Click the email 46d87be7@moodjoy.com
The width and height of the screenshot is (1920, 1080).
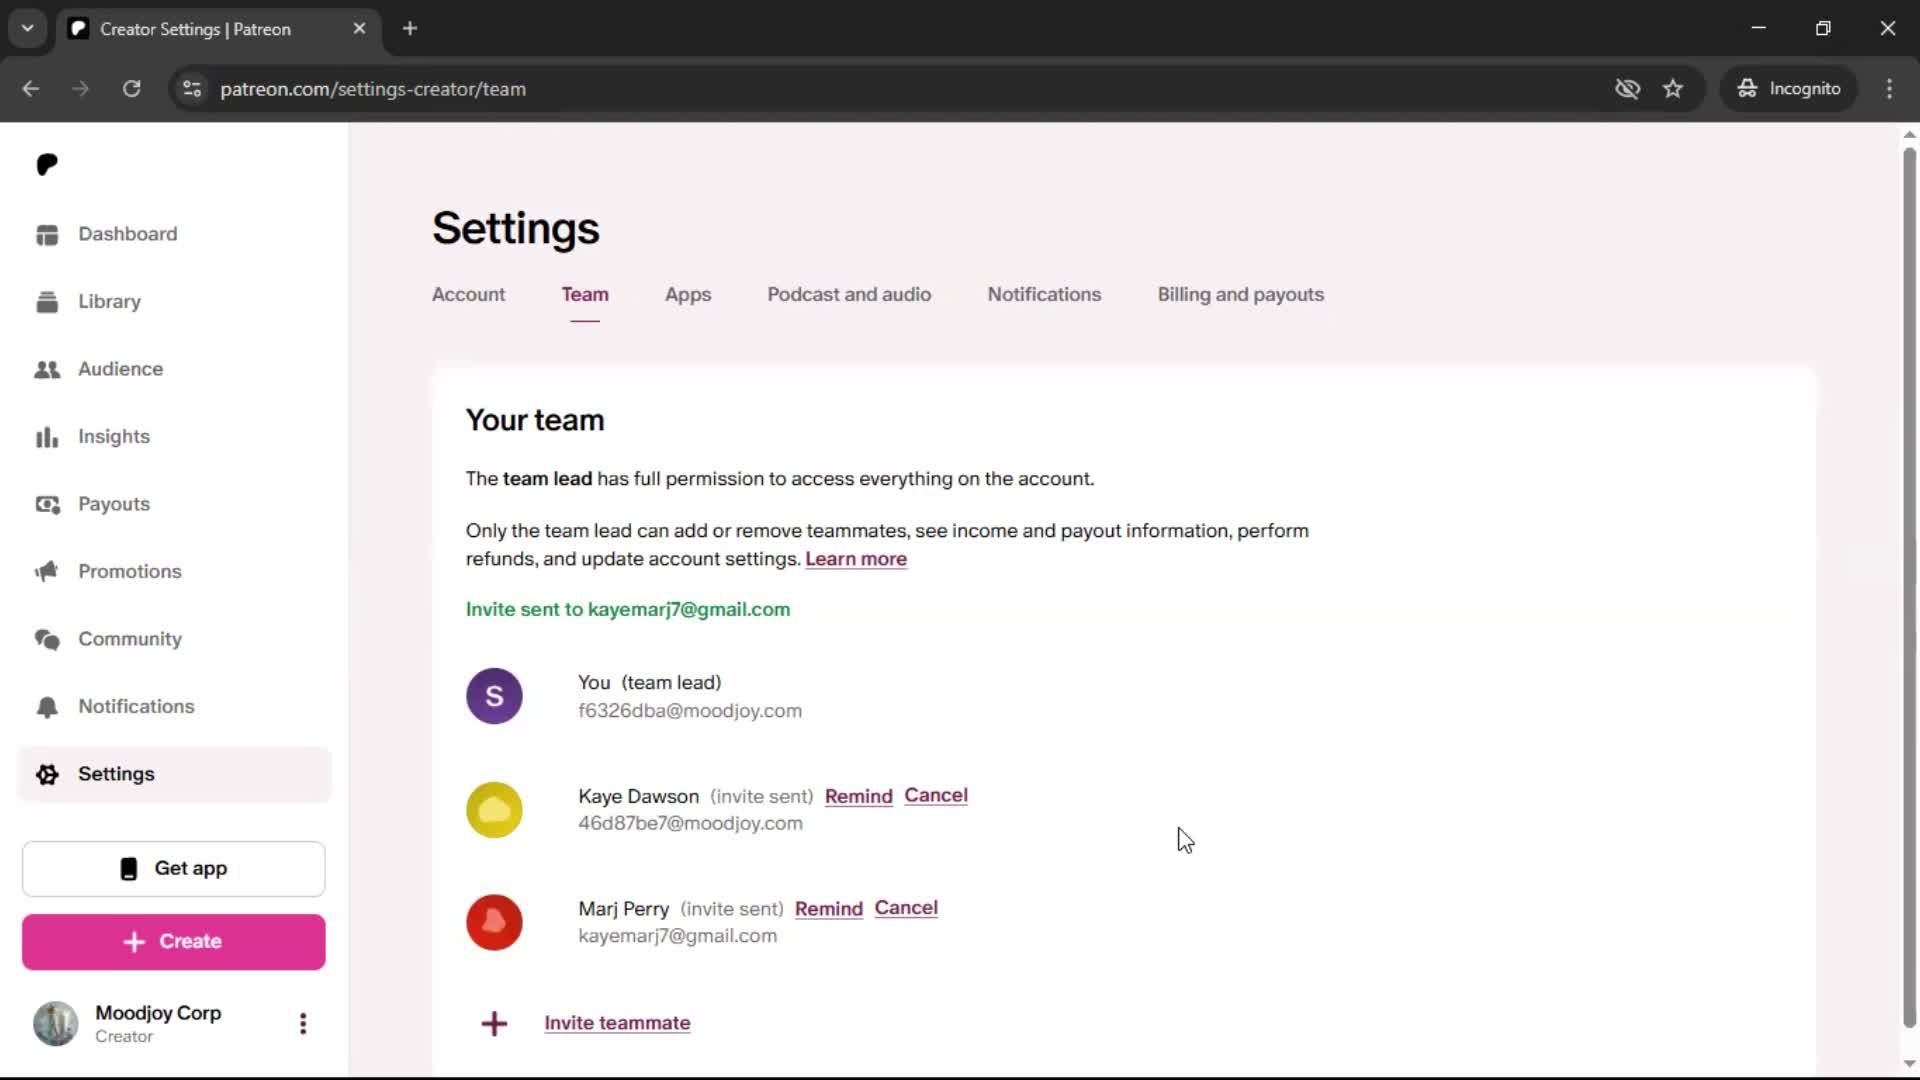690,824
